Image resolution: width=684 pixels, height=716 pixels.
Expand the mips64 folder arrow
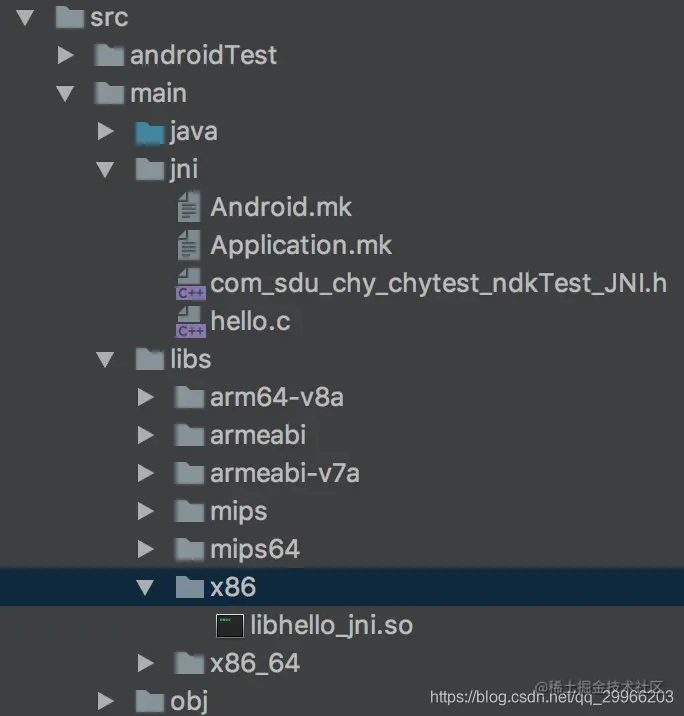pos(146,549)
